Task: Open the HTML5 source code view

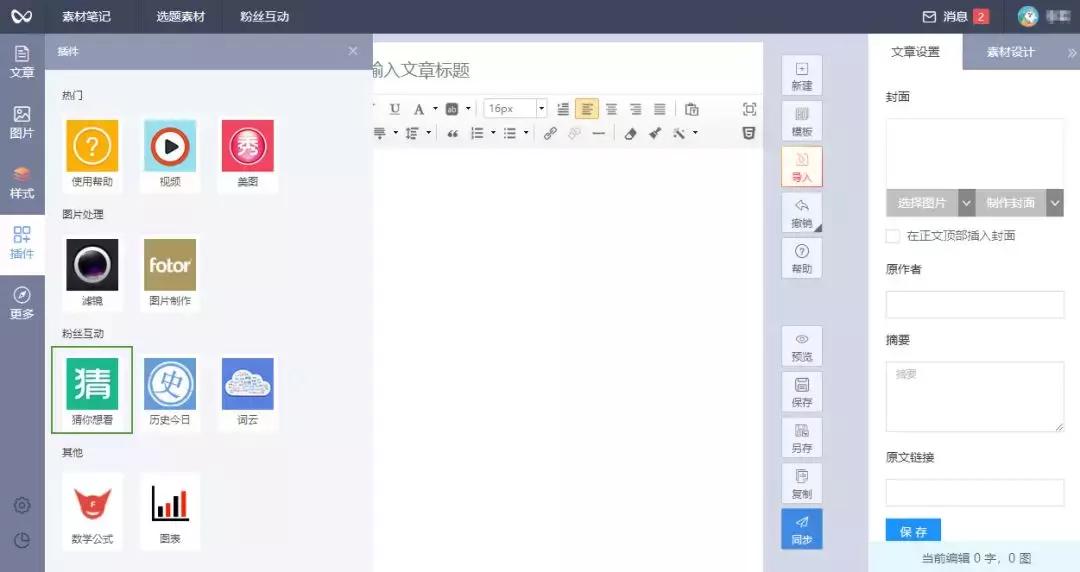Action: point(749,133)
